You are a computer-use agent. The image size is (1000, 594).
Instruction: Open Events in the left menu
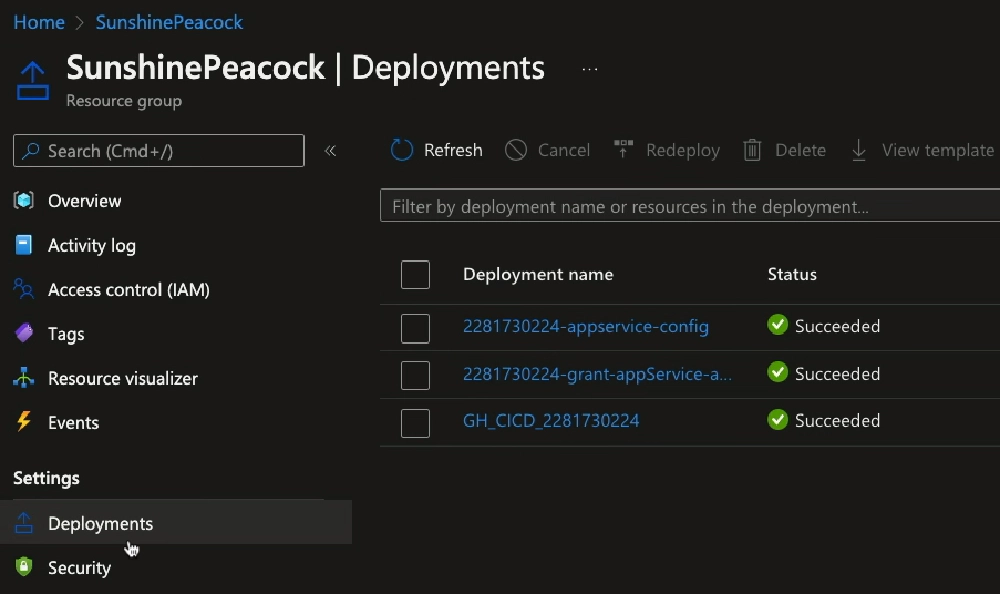click(73, 422)
